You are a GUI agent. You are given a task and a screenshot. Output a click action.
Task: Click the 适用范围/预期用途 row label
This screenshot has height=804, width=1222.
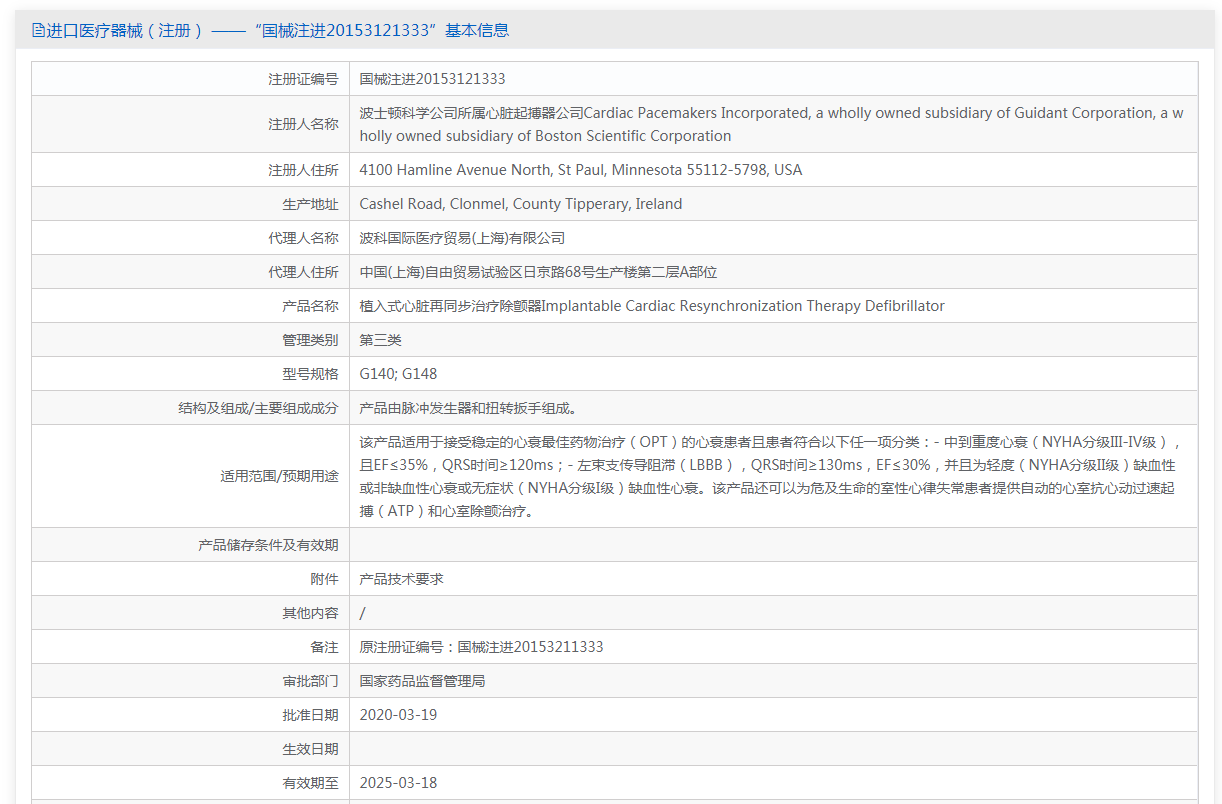coord(279,476)
